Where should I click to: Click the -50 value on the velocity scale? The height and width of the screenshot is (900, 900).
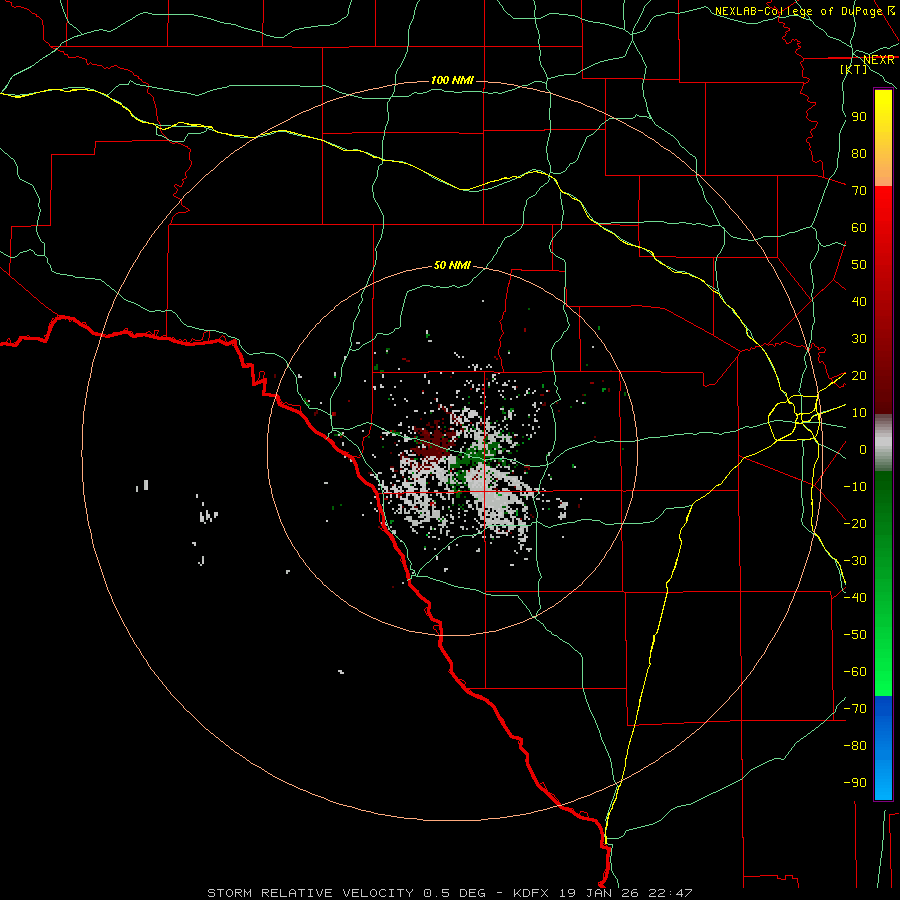(855, 635)
